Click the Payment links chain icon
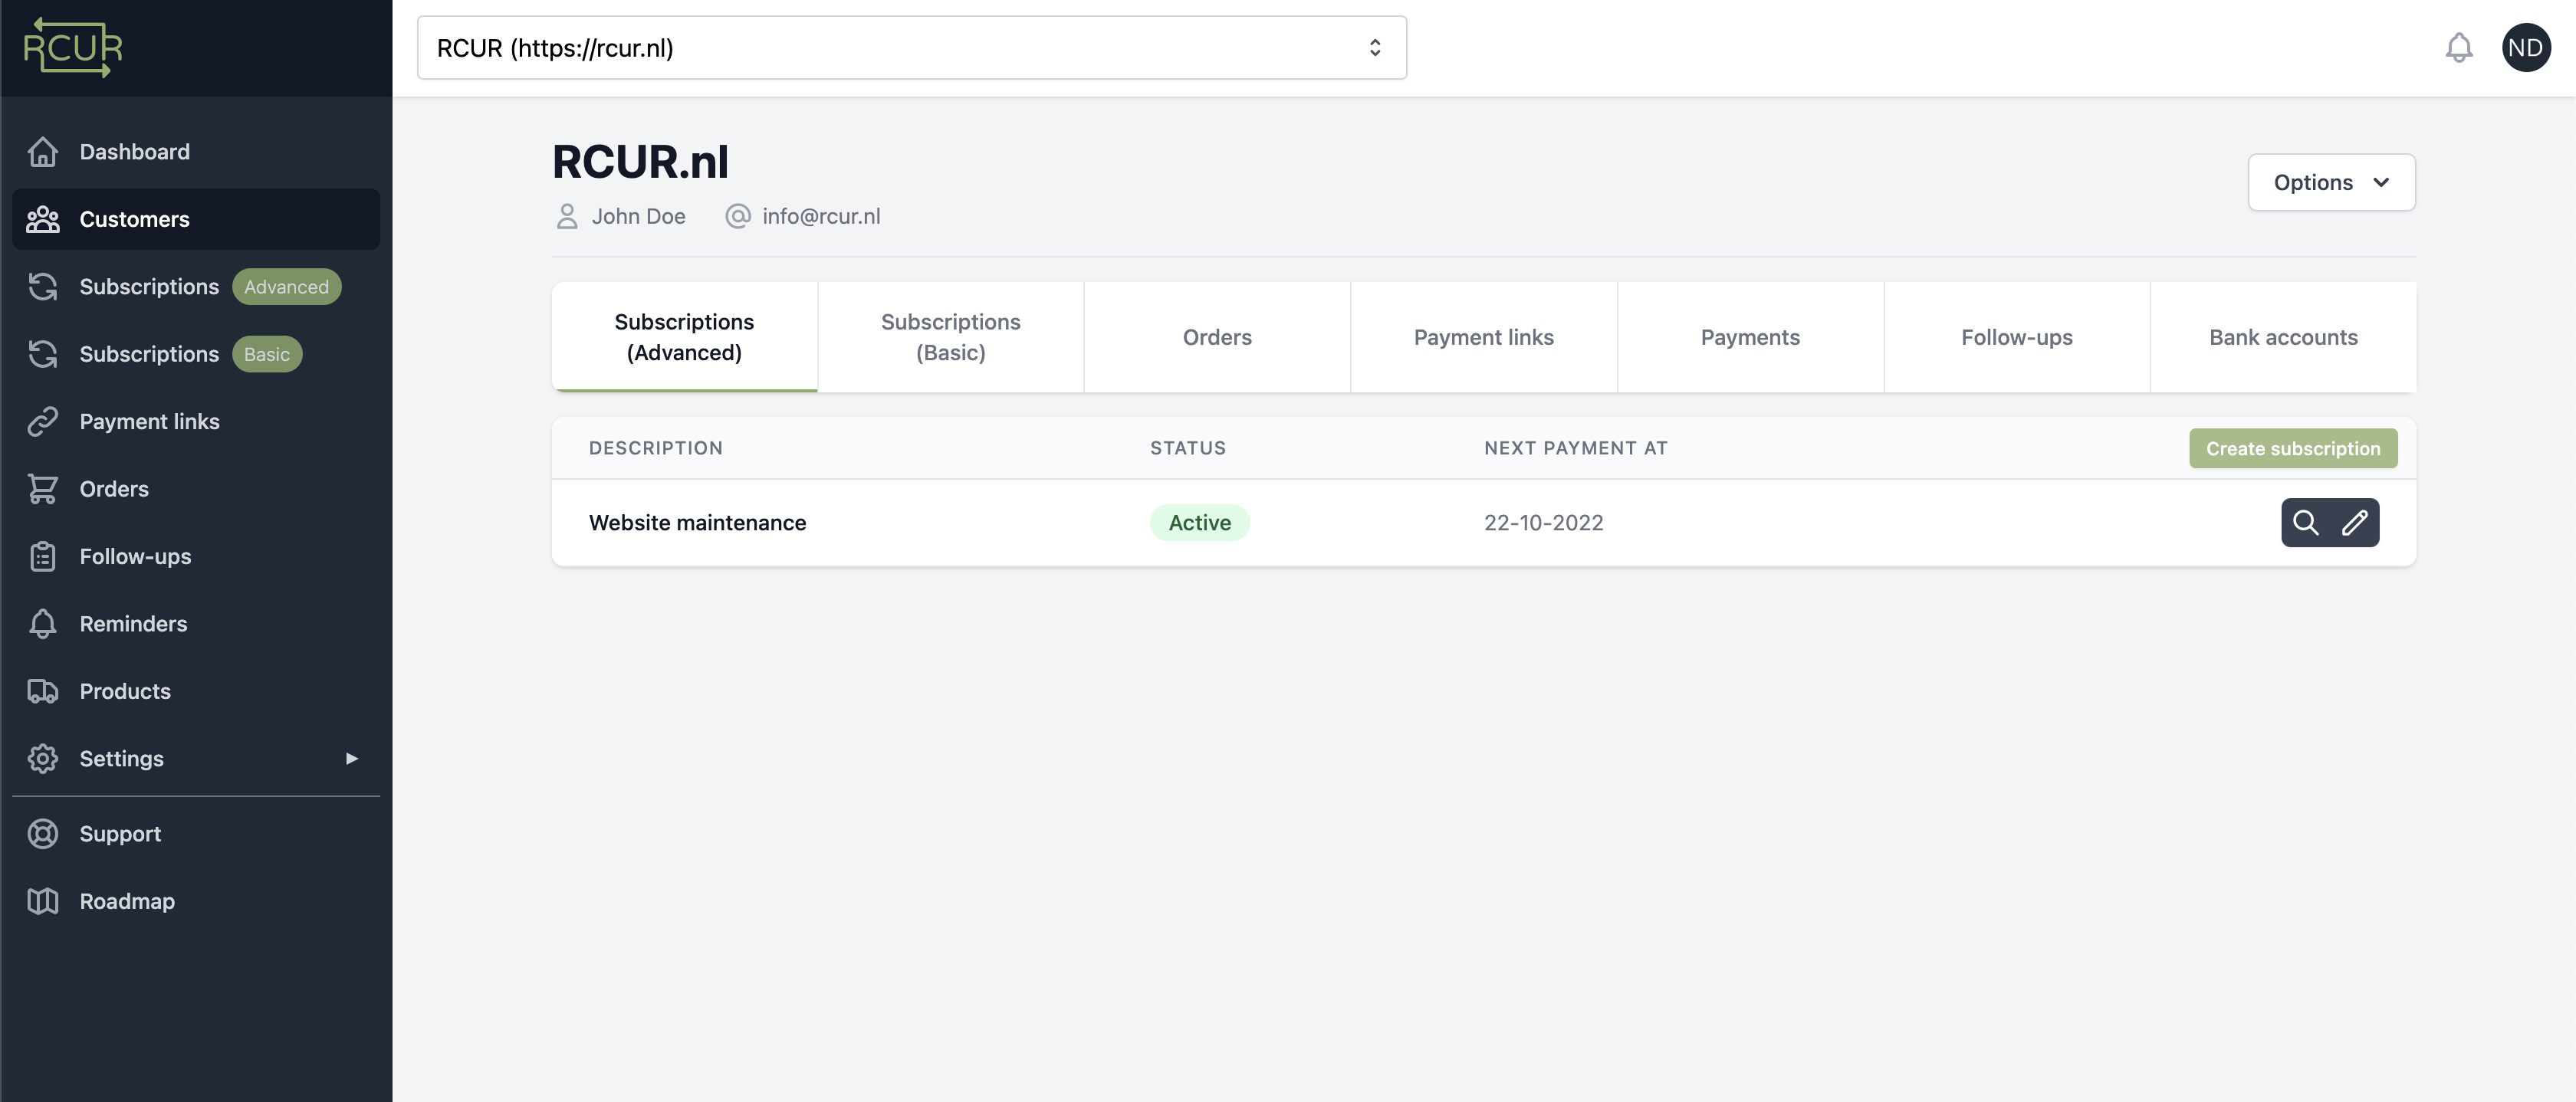This screenshot has height=1102, width=2576. [43, 422]
